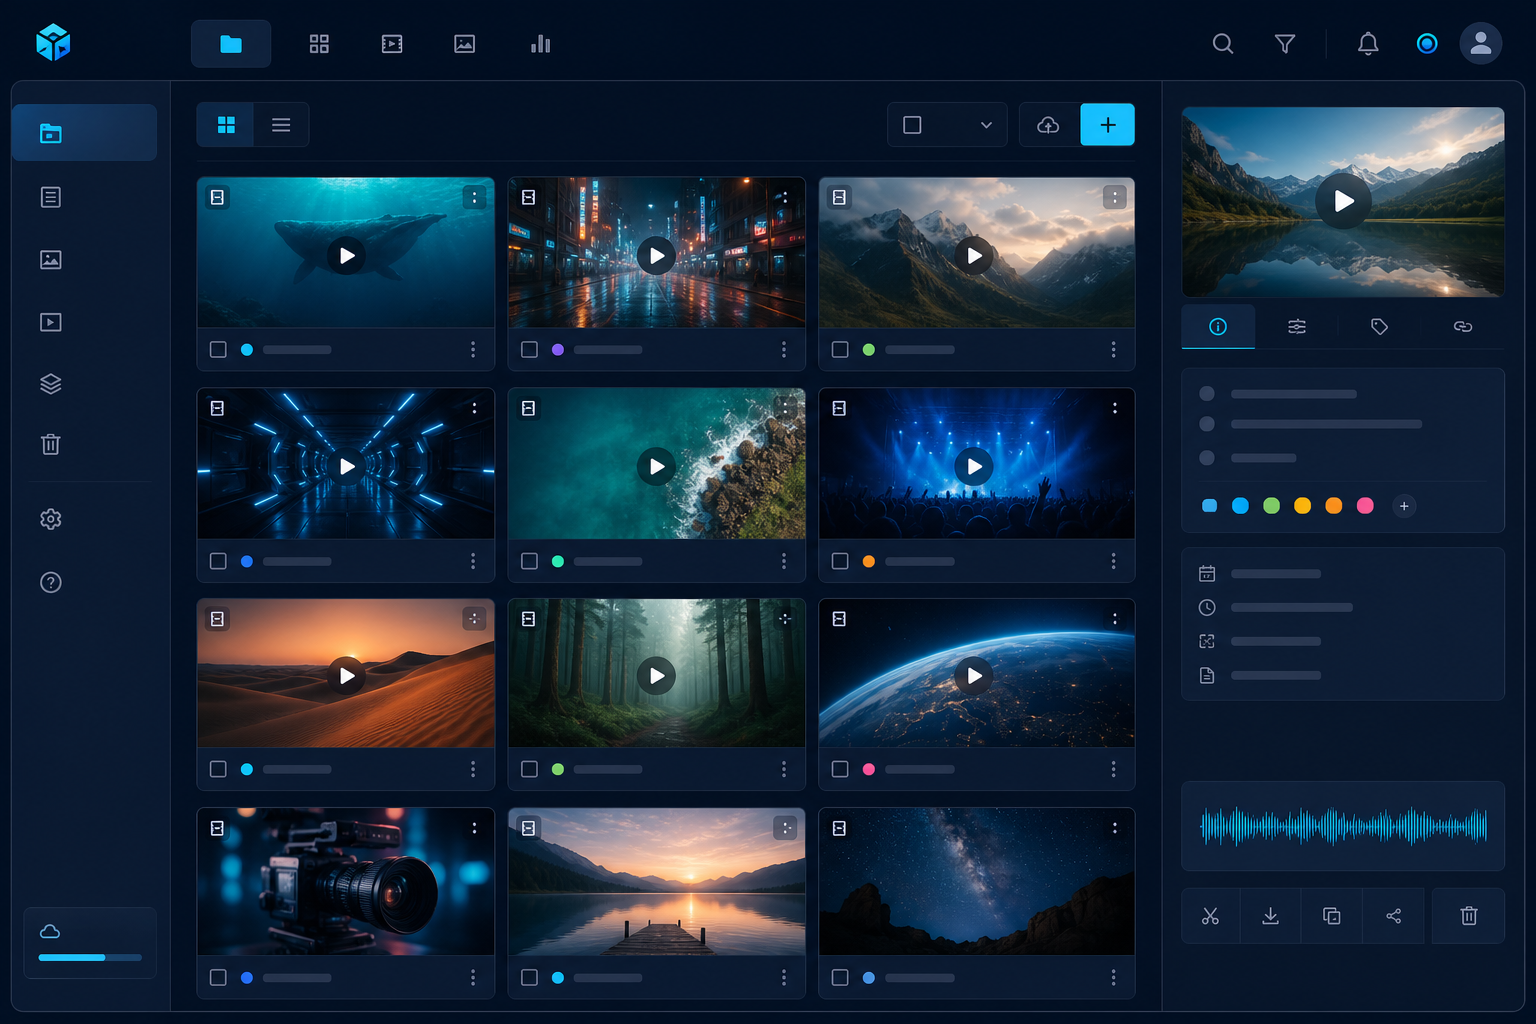Click the share icon in the preview actions
Viewport: 1536px width, 1024px height.
click(1394, 916)
